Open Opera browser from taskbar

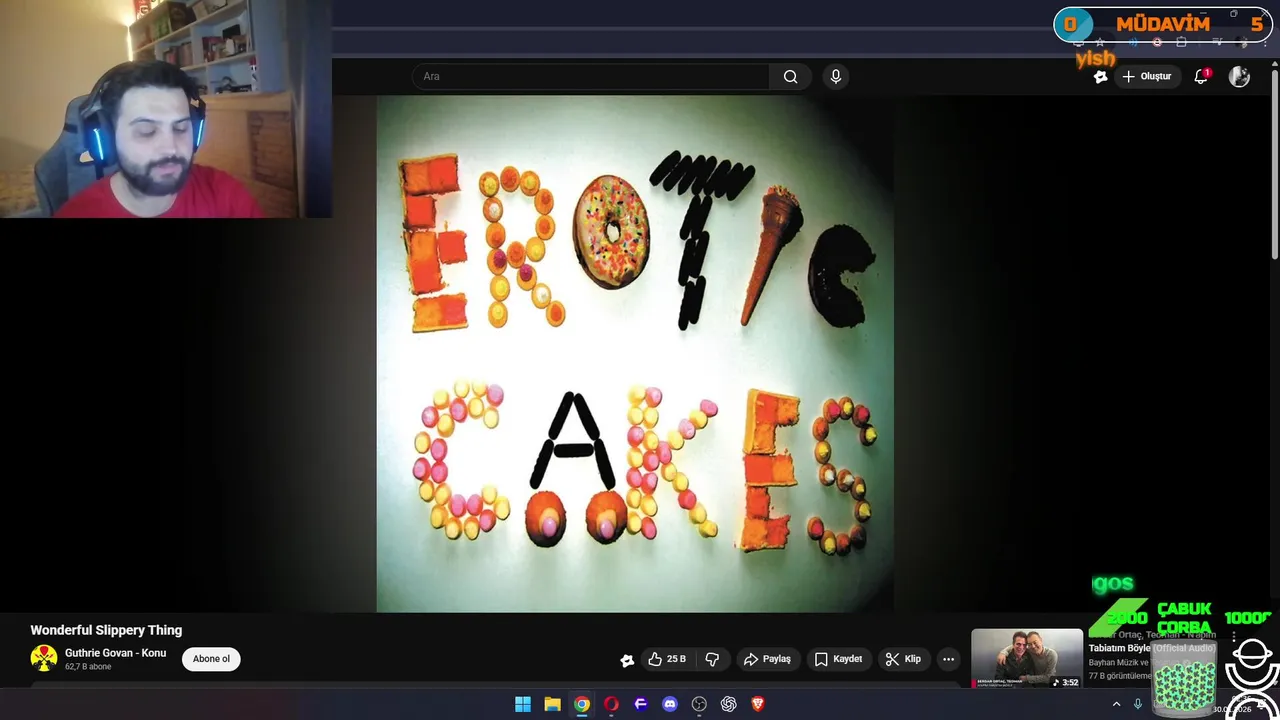pyautogui.click(x=611, y=704)
